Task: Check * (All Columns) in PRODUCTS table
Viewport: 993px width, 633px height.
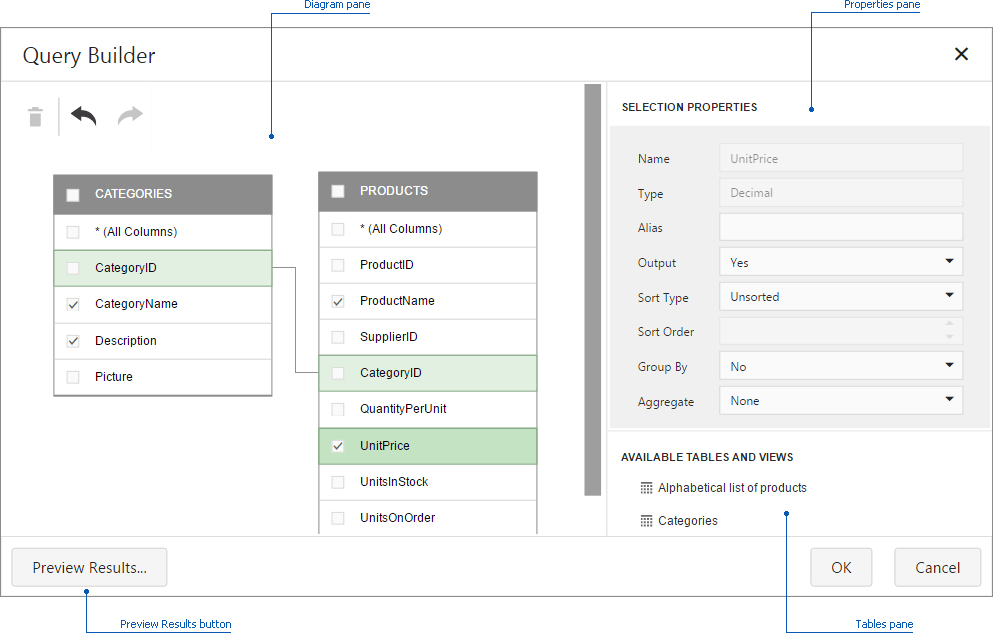Action: pos(337,229)
